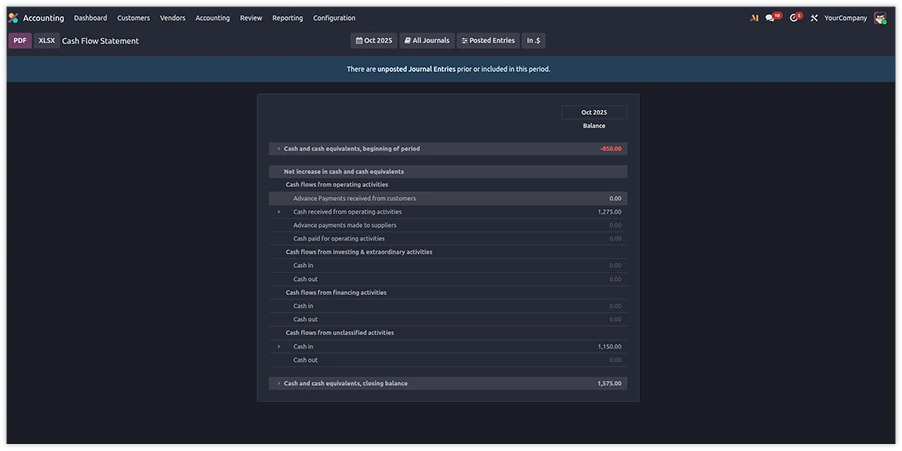This screenshot has width=902, height=451.
Task: Open the In .$ rounding dropdown
Action: coord(534,41)
